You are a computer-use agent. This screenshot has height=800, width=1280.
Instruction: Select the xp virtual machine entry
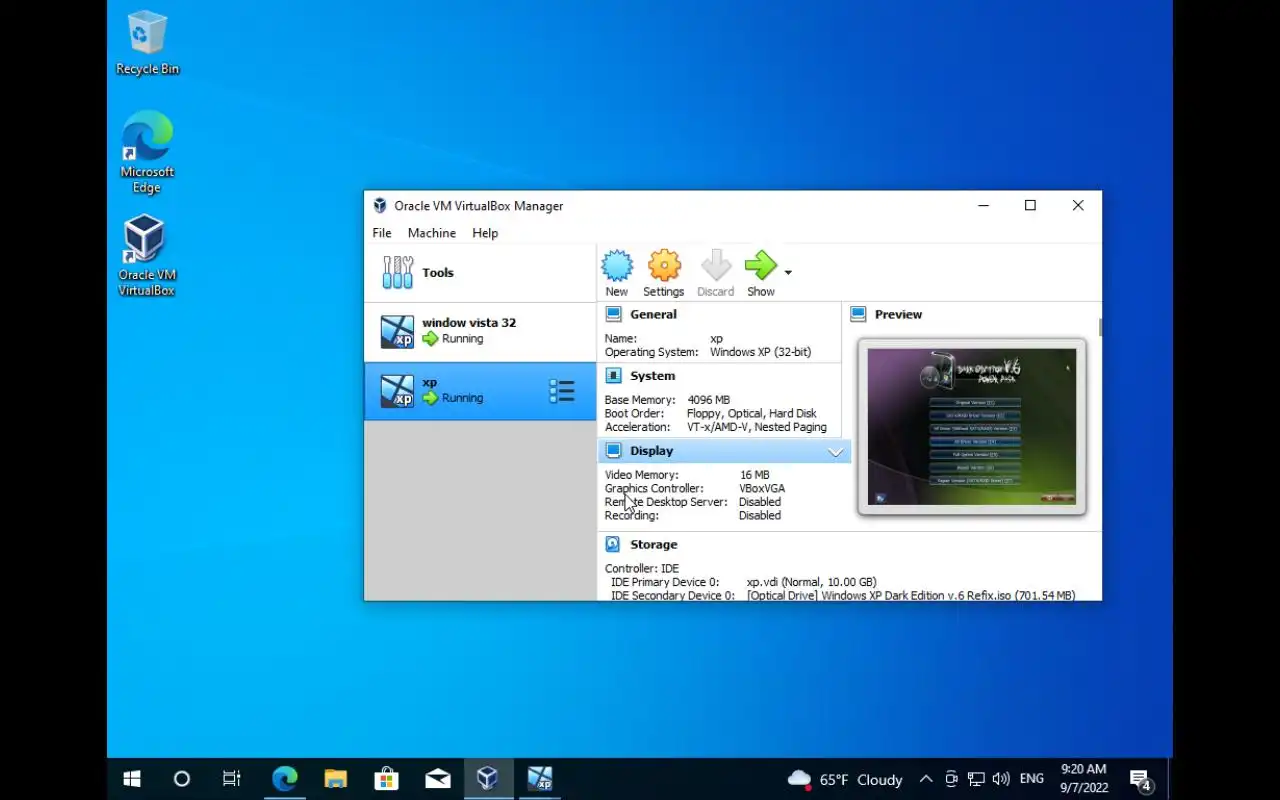pyautogui.click(x=480, y=391)
